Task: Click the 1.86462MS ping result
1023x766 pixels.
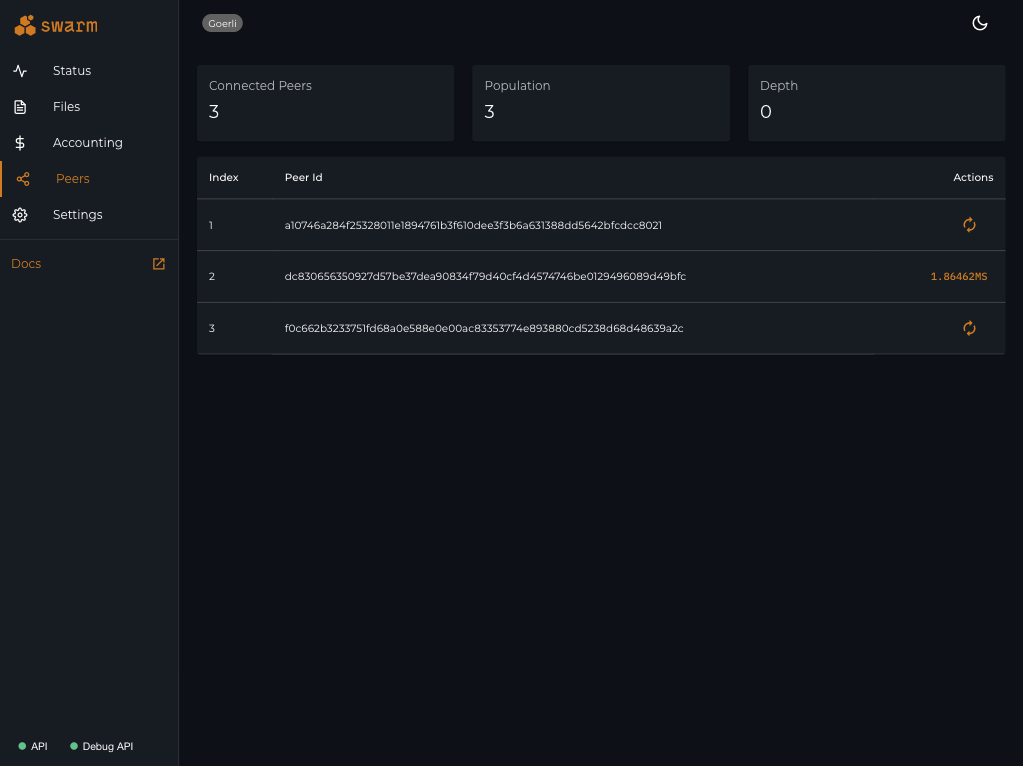Action: click(958, 277)
